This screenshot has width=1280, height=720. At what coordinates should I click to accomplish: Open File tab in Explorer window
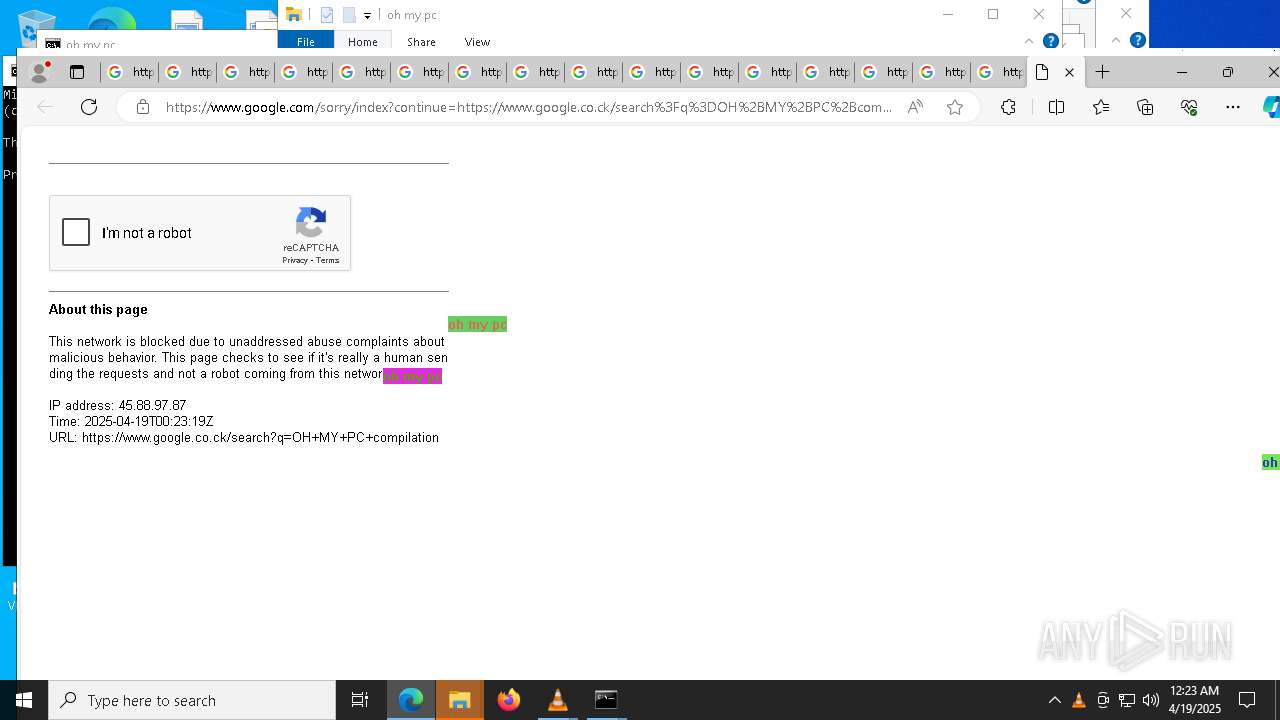tap(306, 42)
